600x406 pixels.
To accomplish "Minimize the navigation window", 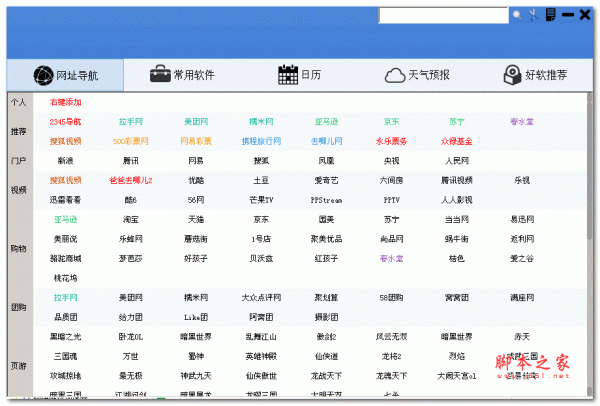I will (x=568, y=15).
